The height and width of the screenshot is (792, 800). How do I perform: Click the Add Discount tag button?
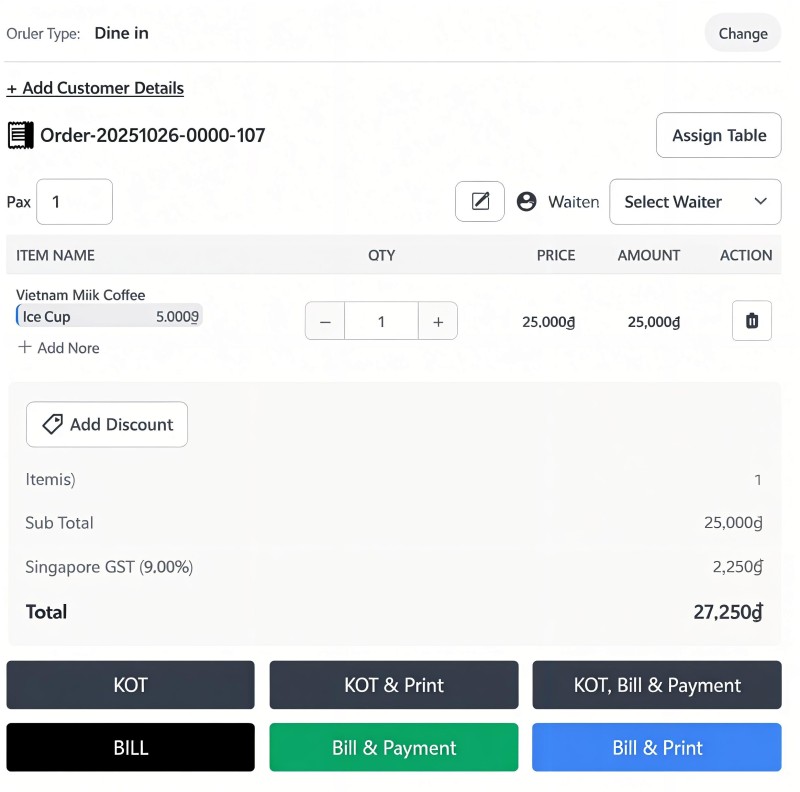coord(107,424)
